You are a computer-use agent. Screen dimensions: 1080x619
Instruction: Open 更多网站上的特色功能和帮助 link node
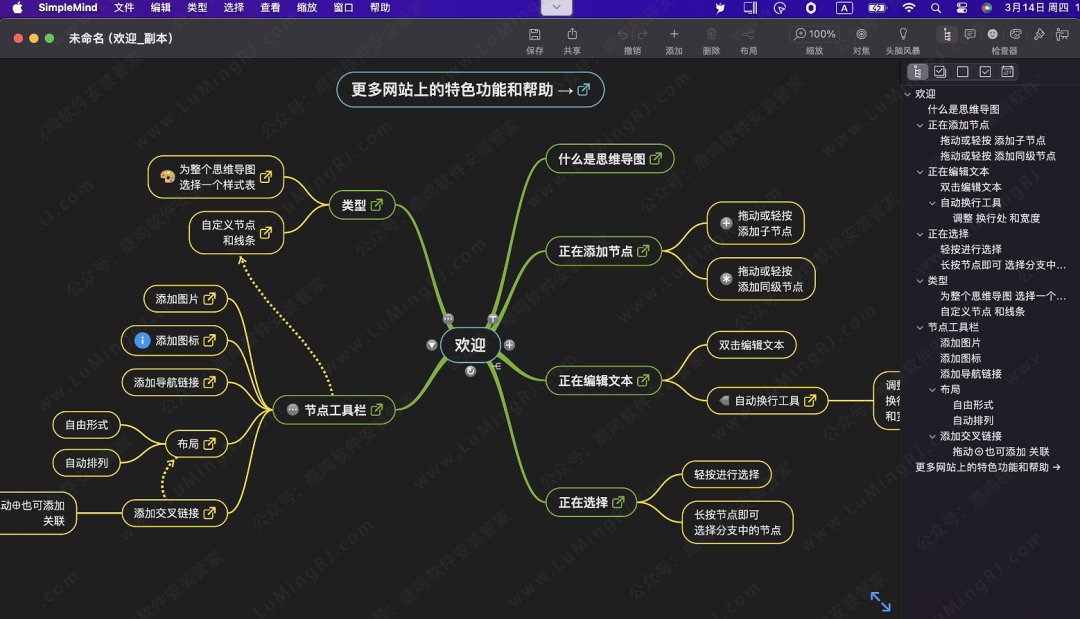coord(470,89)
